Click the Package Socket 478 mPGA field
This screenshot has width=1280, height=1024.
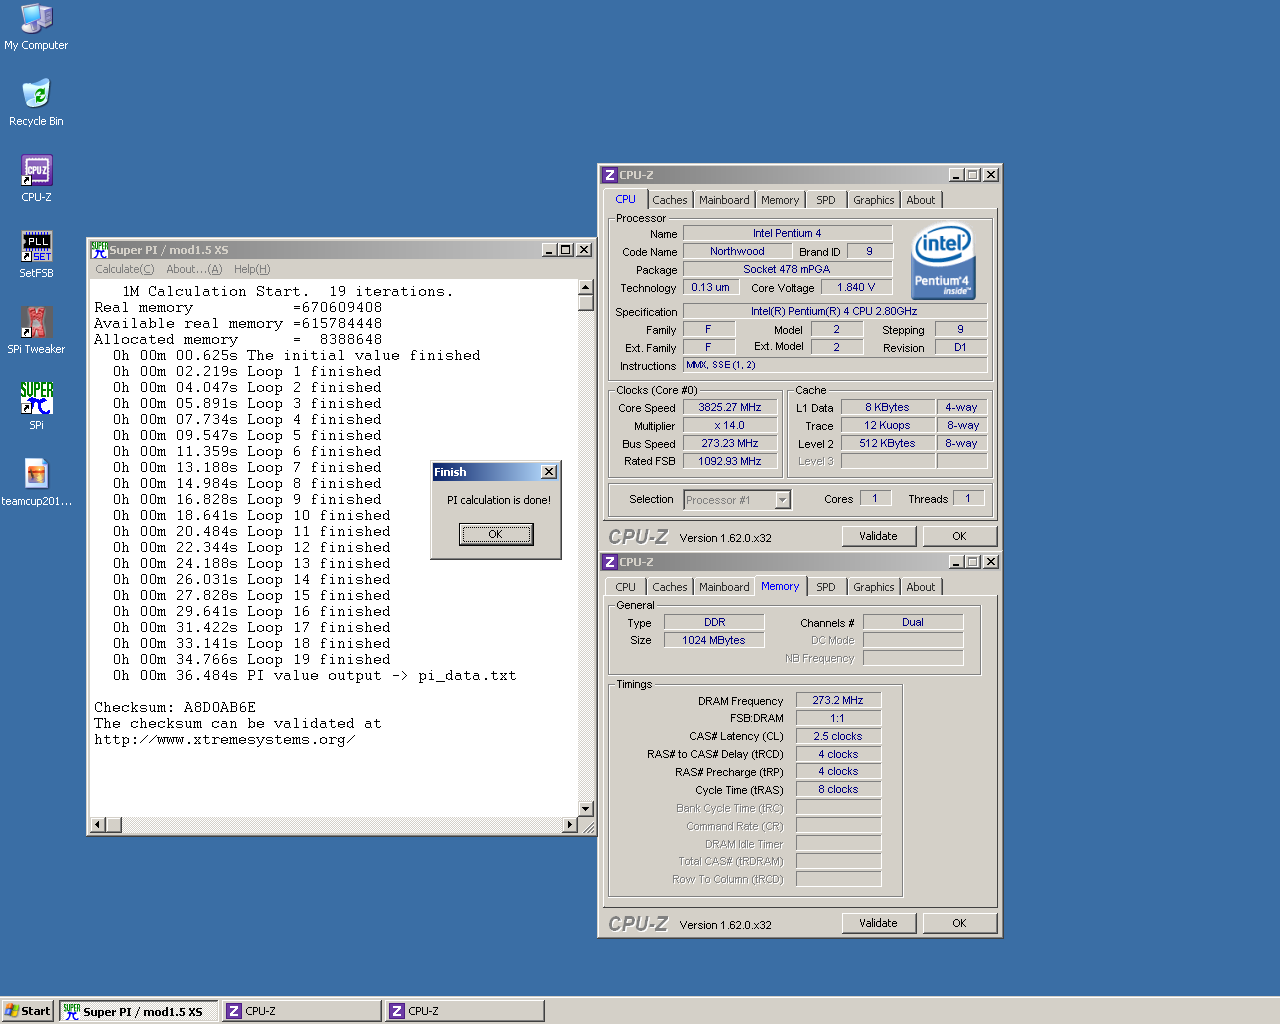pyautogui.click(x=787, y=269)
